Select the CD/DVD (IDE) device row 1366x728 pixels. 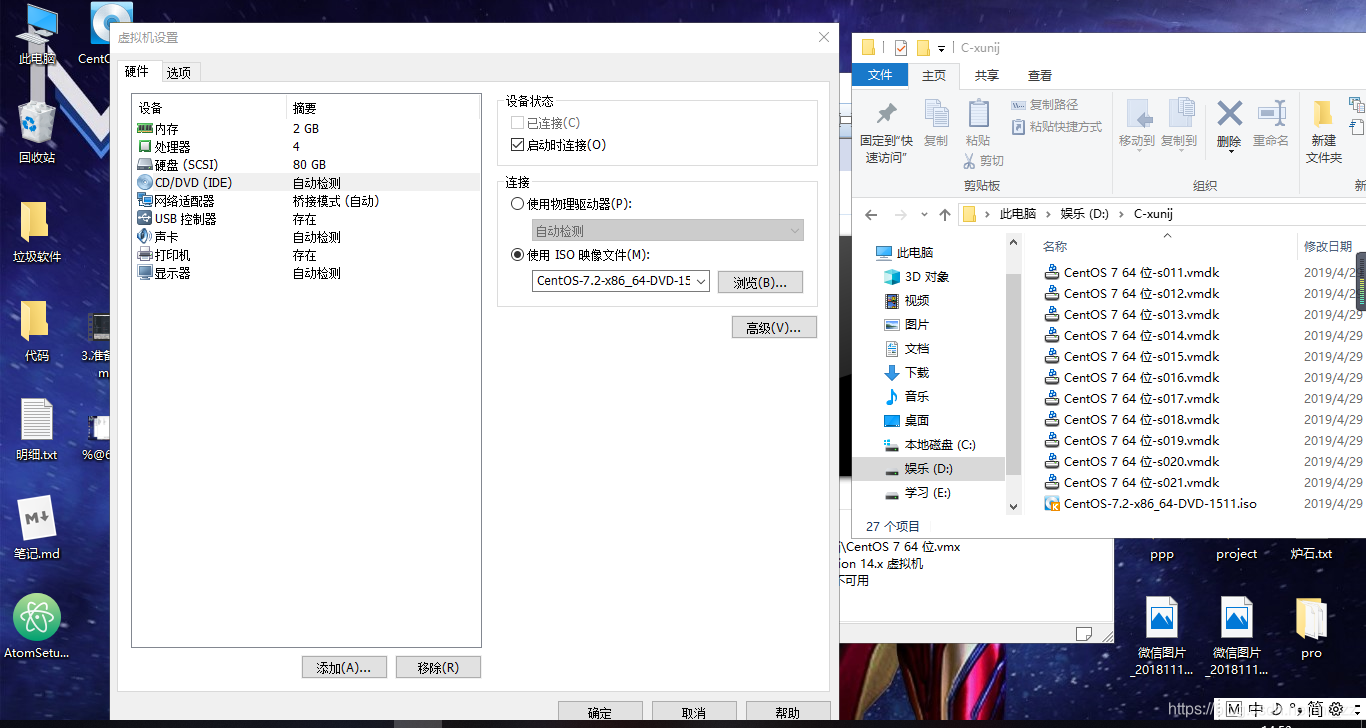tap(306, 183)
